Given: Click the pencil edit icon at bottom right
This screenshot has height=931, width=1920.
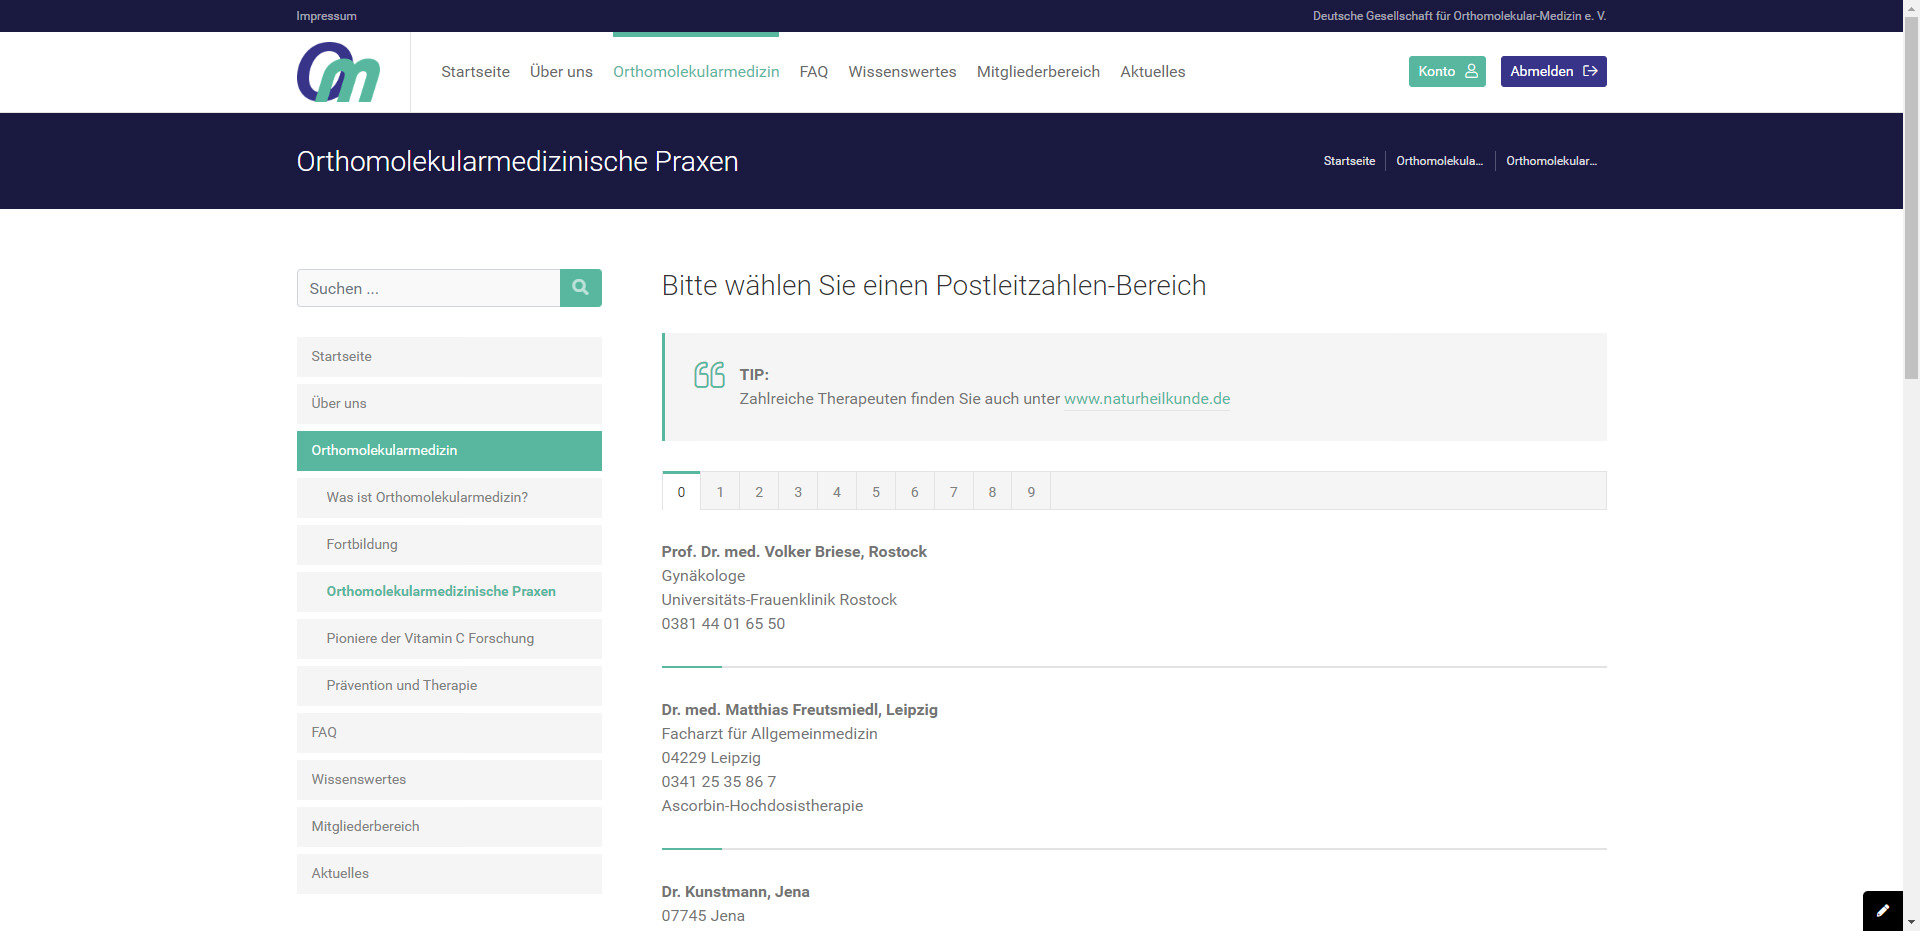Looking at the screenshot, I should pos(1882,911).
